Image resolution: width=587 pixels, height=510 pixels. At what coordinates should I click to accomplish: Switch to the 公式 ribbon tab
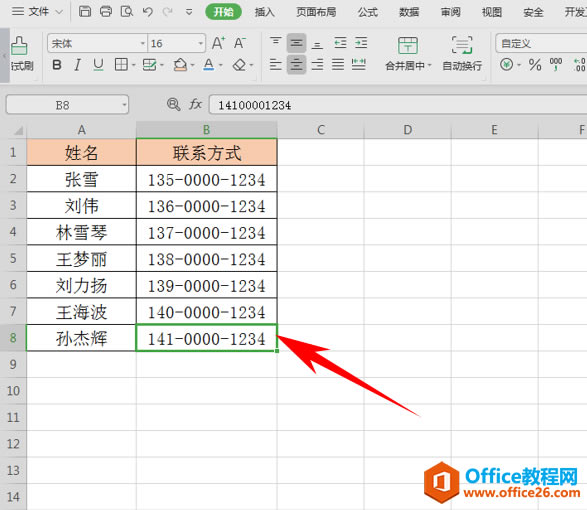coord(368,12)
